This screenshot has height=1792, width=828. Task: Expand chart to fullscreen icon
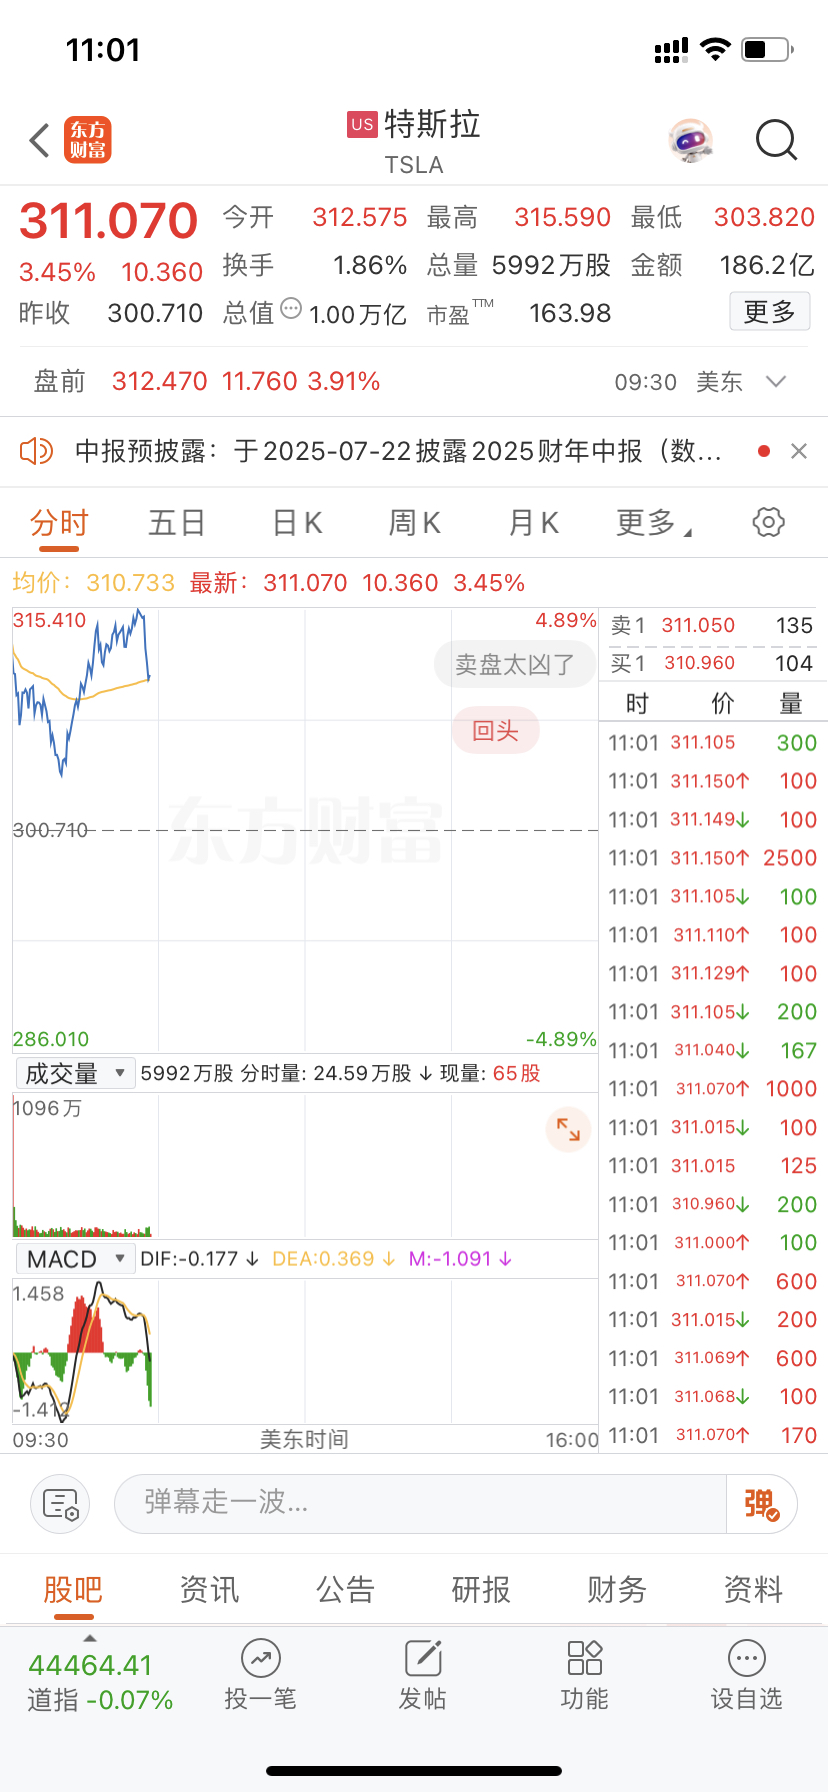coord(568,1130)
